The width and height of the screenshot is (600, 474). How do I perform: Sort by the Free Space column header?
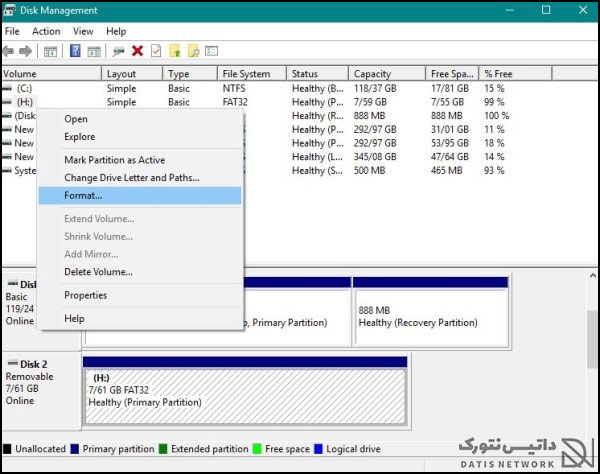click(x=452, y=73)
